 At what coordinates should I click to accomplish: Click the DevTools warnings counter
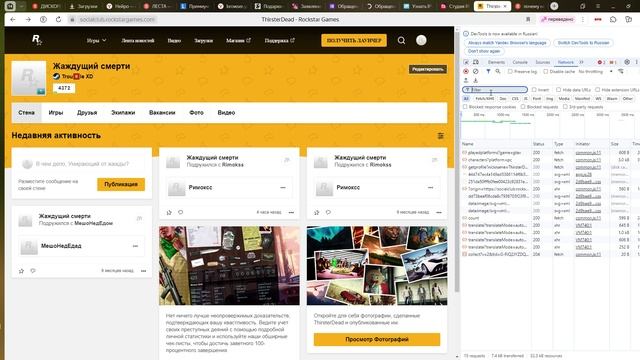(613, 62)
